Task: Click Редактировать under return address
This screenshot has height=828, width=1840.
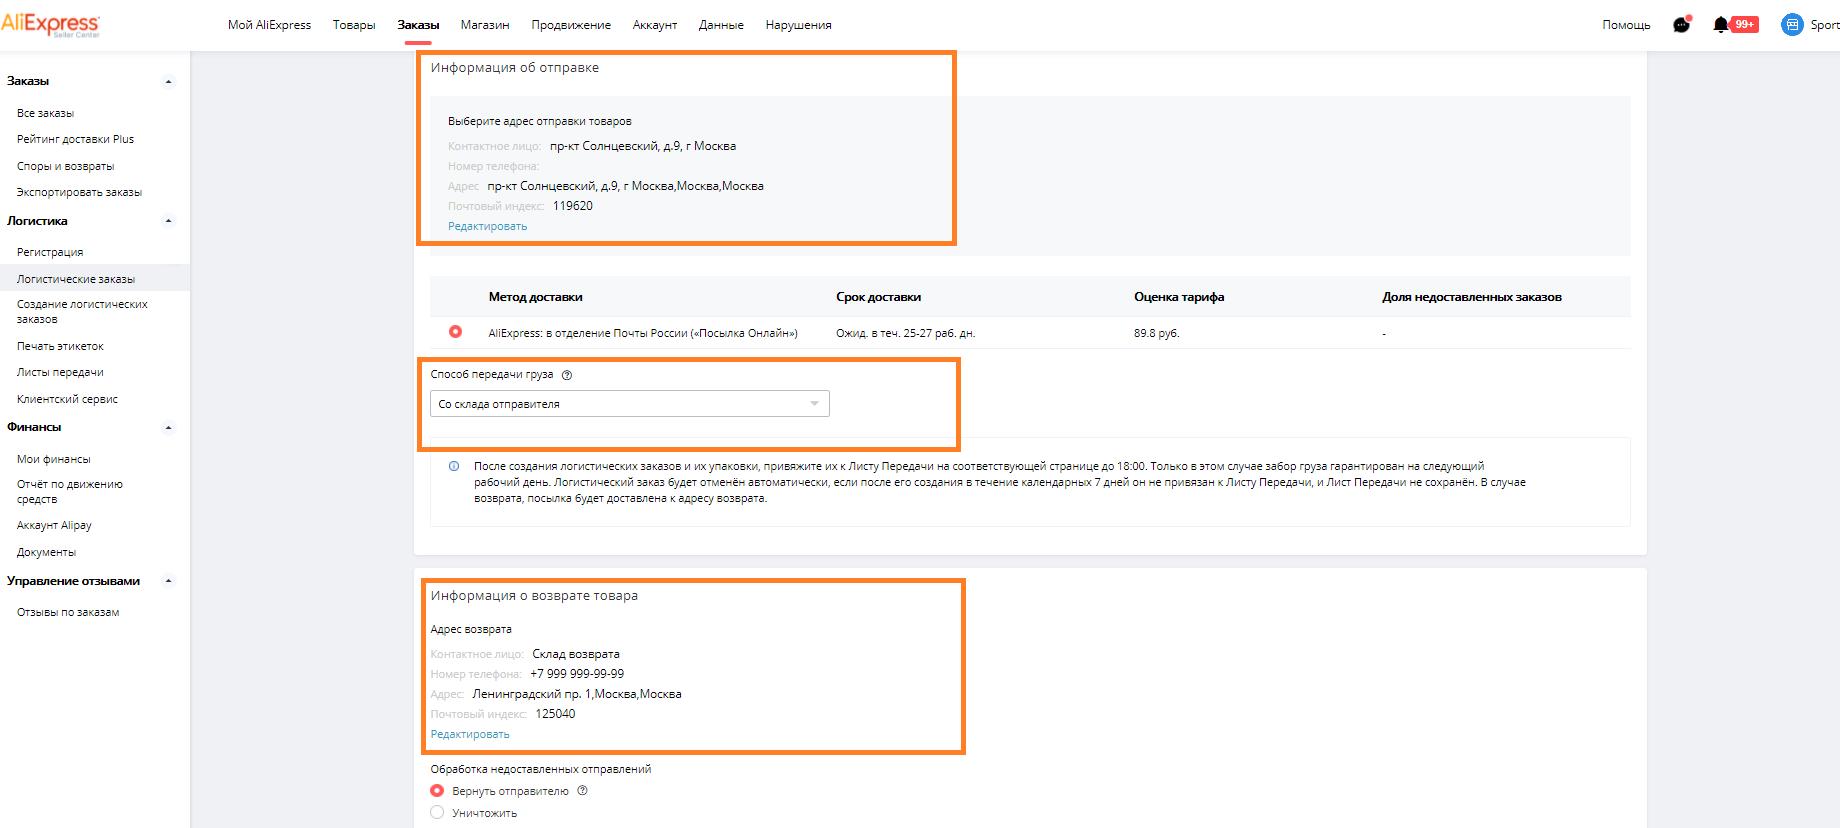Action: pyautogui.click(x=470, y=734)
